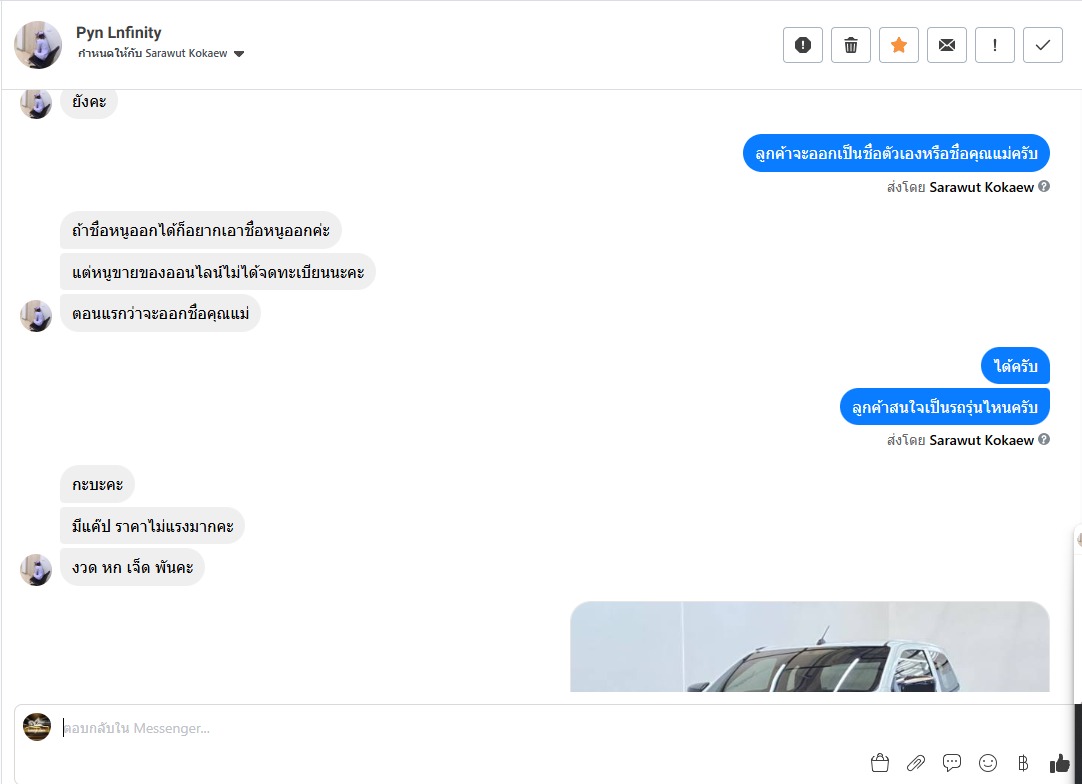Click the page avatar beside the reply box
The height and width of the screenshot is (784, 1082).
click(x=37, y=727)
